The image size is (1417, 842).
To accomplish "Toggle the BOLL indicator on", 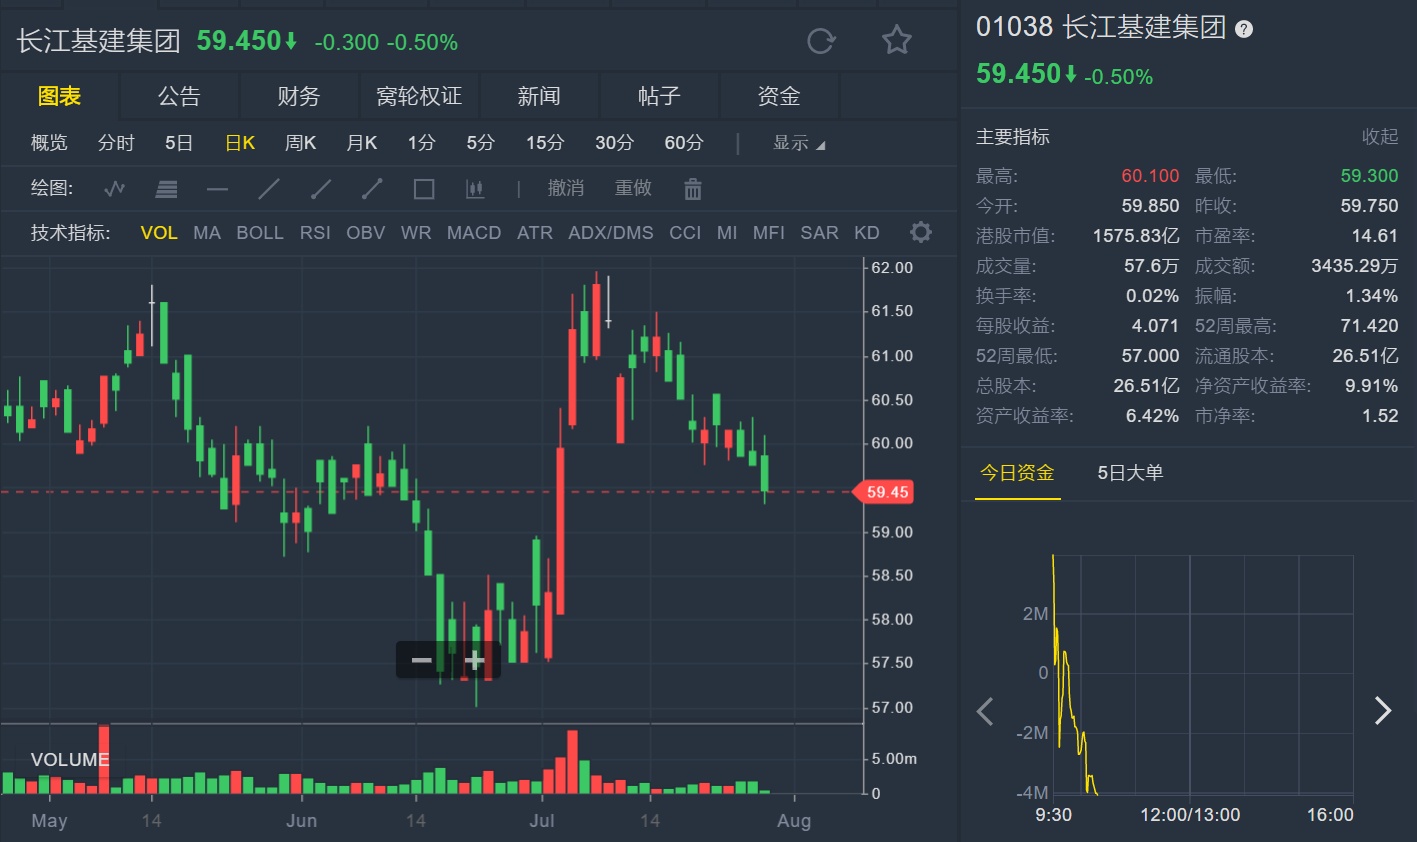I will [x=259, y=233].
